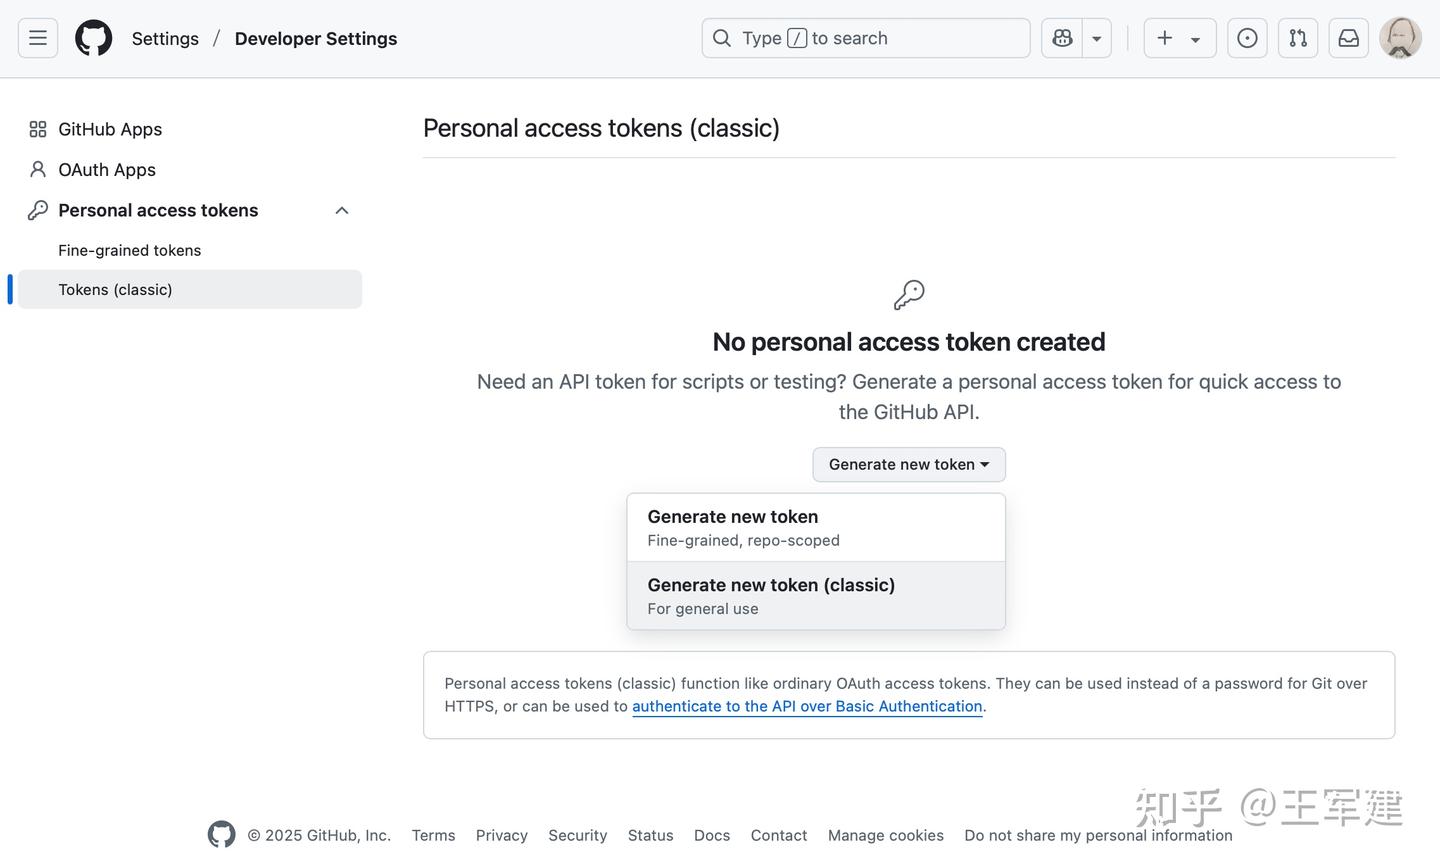Open your profile avatar menu
Screen dimensions: 1440x866
click(x=1400, y=37)
